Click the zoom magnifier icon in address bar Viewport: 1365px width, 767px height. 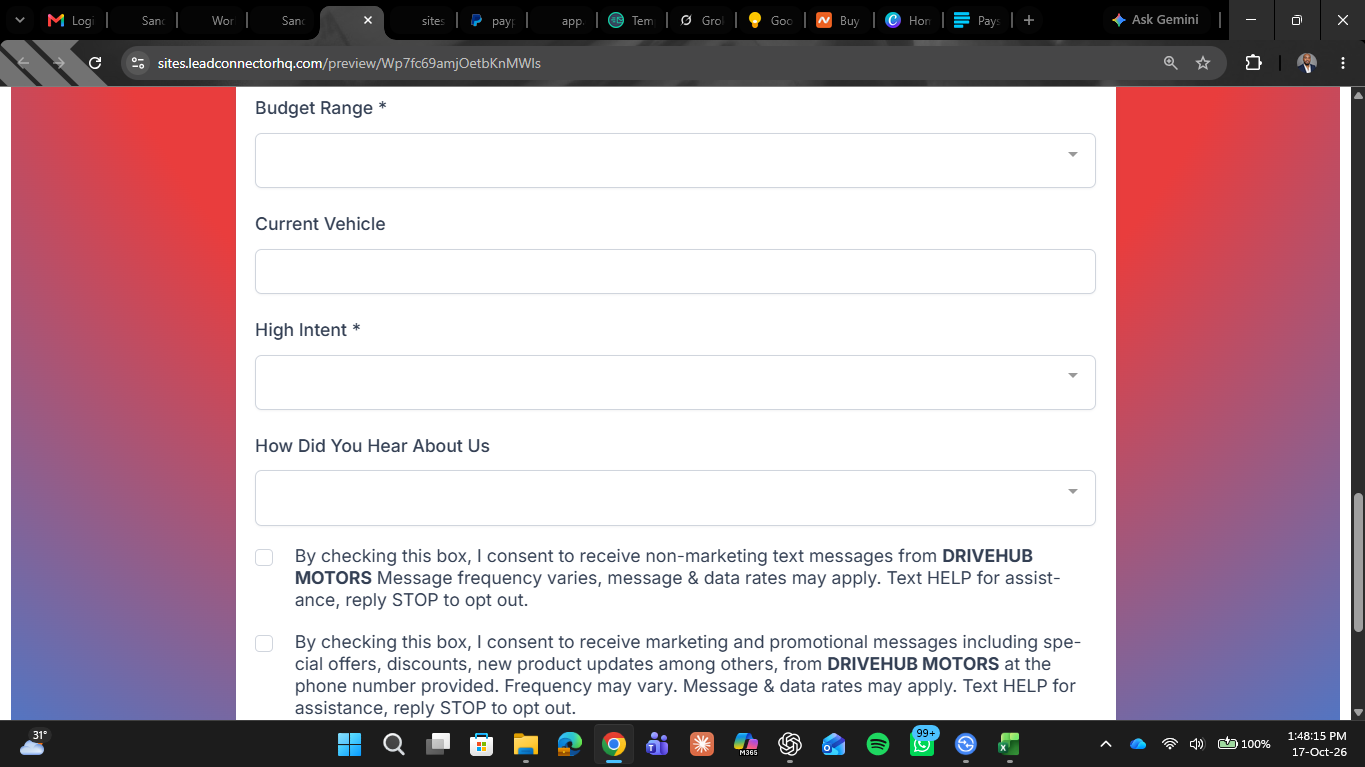(1170, 63)
